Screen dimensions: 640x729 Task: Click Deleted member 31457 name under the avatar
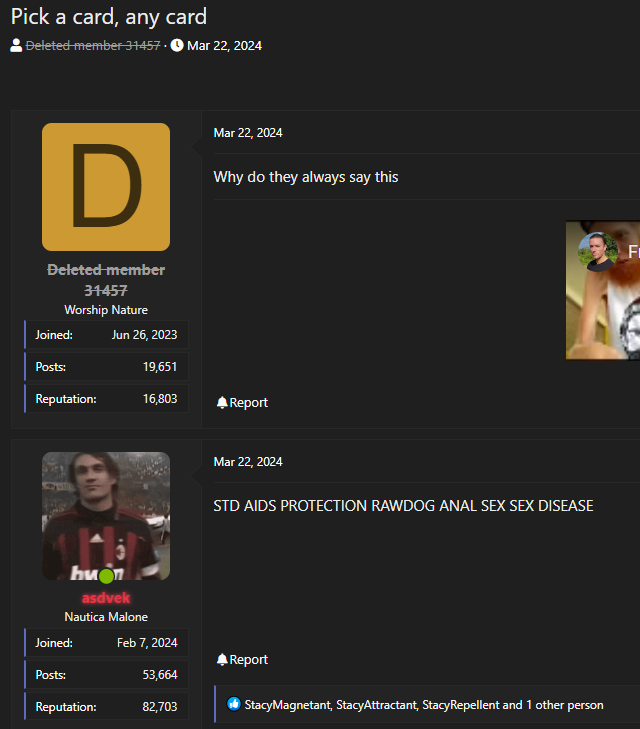tap(106, 280)
